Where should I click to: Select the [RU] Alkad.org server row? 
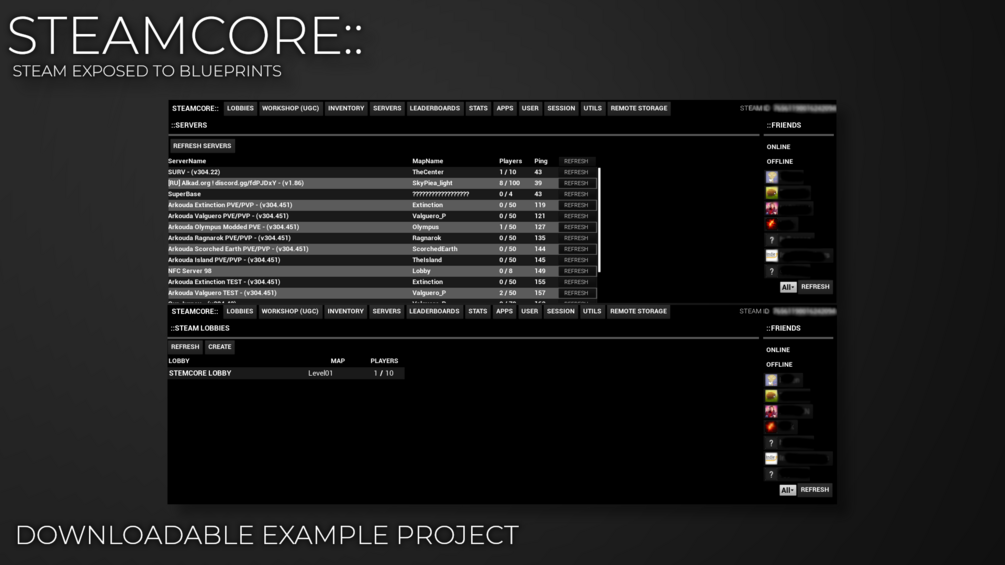(x=382, y=183)
